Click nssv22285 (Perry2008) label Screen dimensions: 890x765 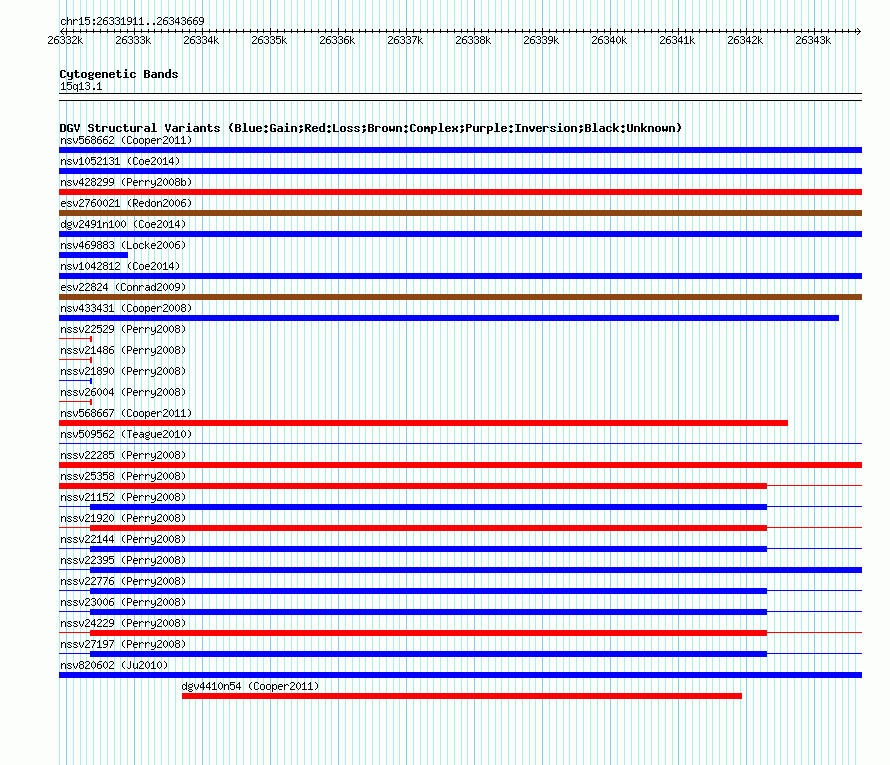pyautogui.click(x=123, y=455)
